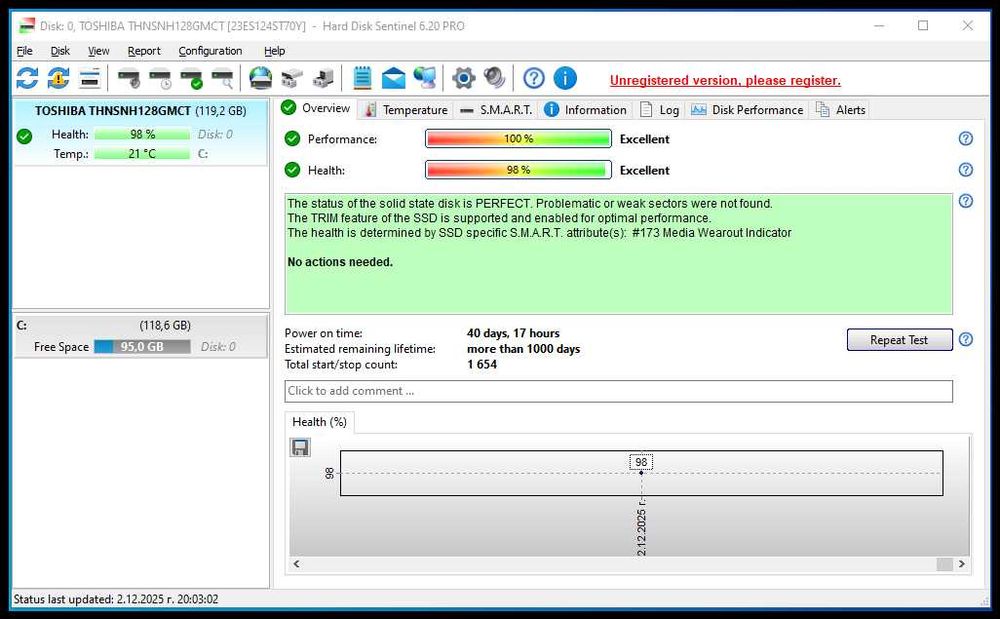Click the disk panel toolbar icon after refresh icons
The image size is (1000, 619).
pyautogui.click(x=89, y=79)
